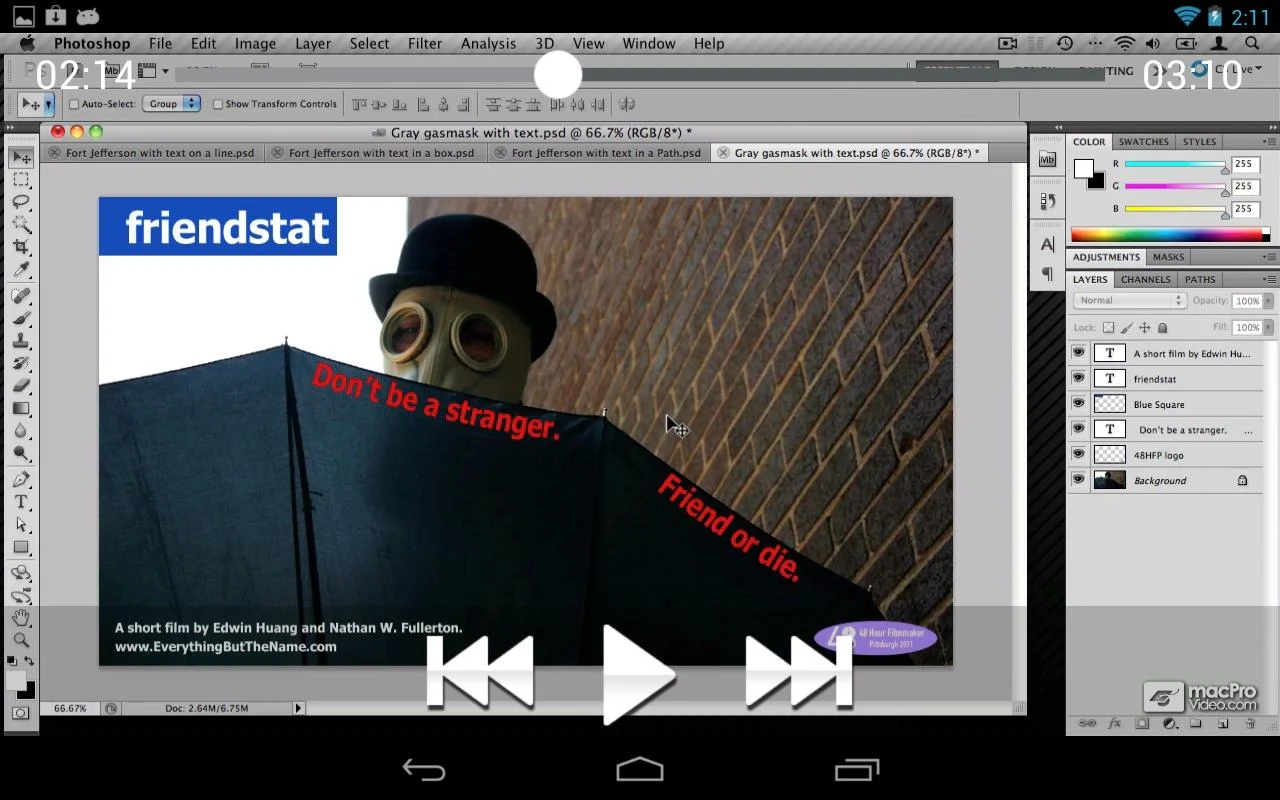Select the Rectangular Marquee tool
This screenshot has width=1280, height=800.
21,180
